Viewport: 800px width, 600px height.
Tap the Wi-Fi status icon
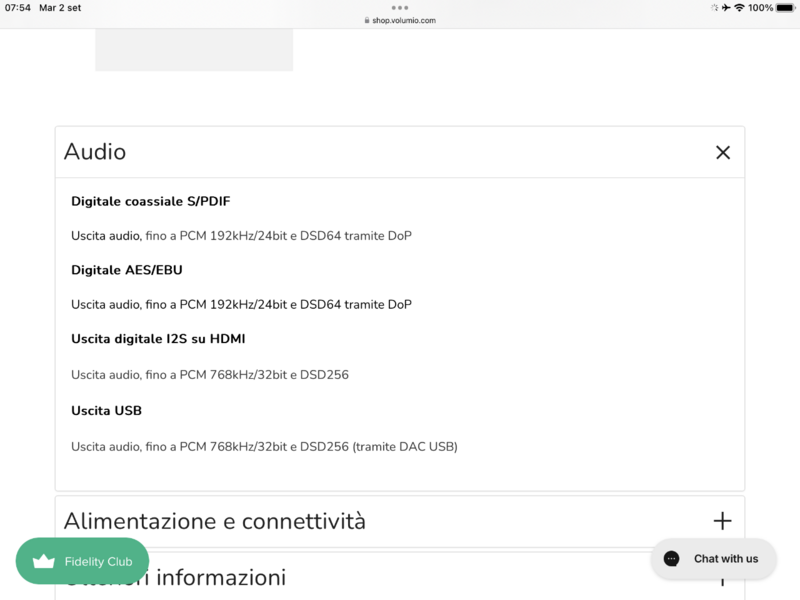tap(739, 8)
